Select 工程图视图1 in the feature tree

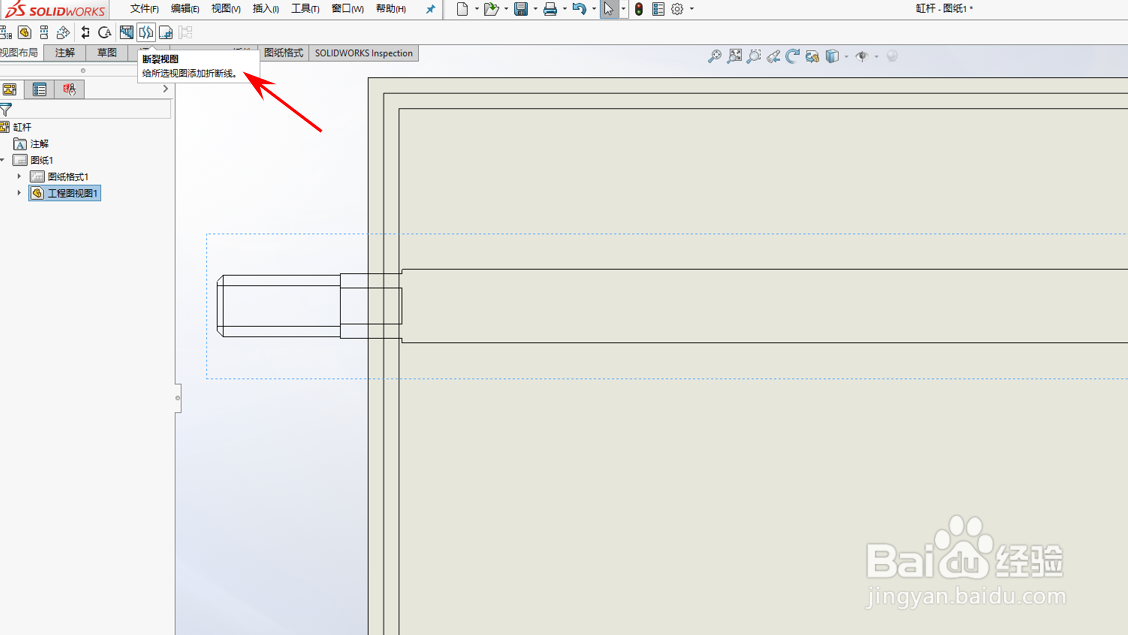(65, 193)
